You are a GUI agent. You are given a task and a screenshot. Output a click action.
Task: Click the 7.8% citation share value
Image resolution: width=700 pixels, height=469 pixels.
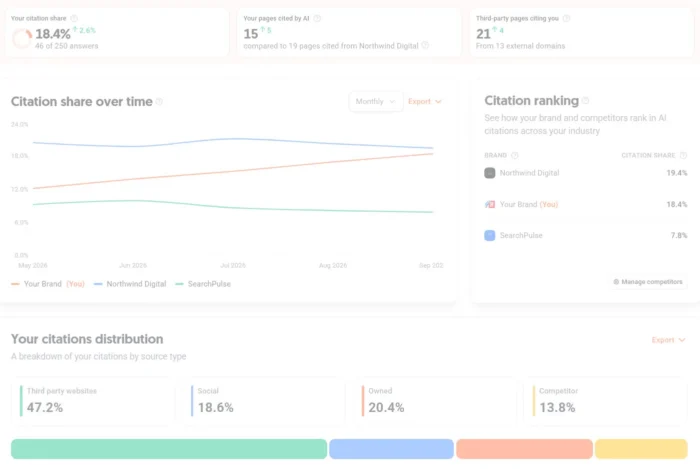pos(679,235)
